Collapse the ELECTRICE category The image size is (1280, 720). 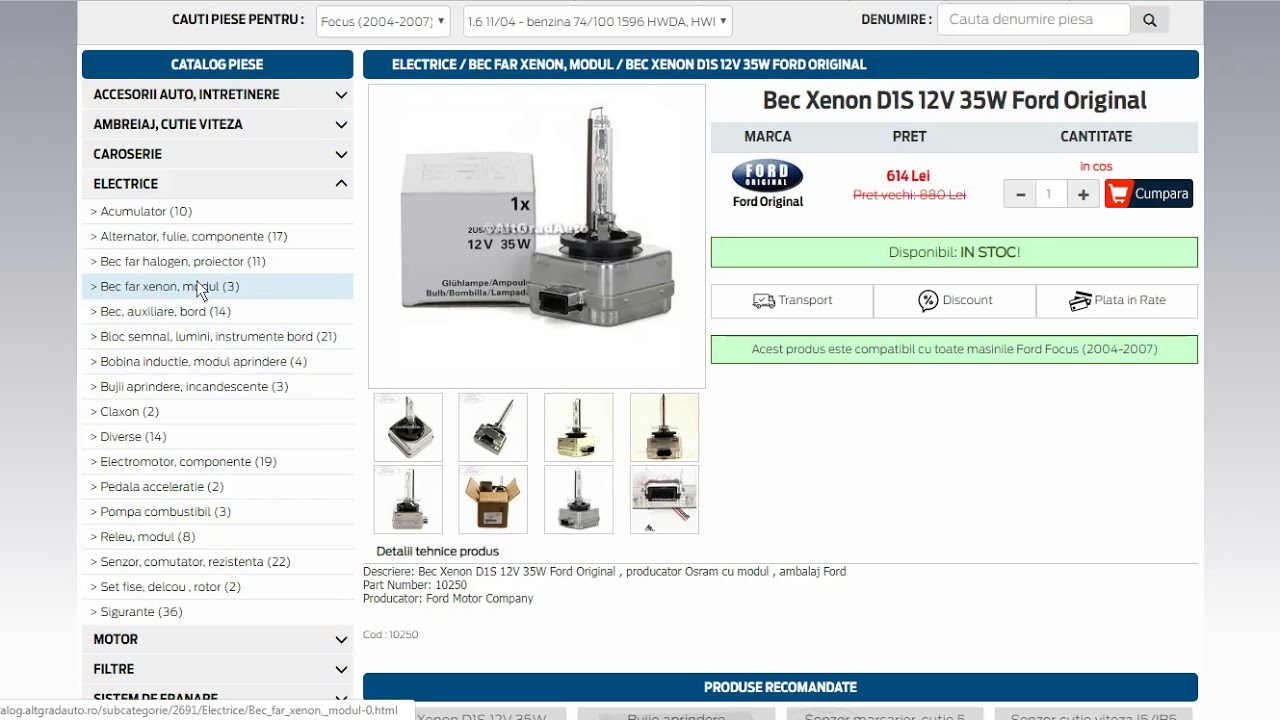click(x=341, y=184)
